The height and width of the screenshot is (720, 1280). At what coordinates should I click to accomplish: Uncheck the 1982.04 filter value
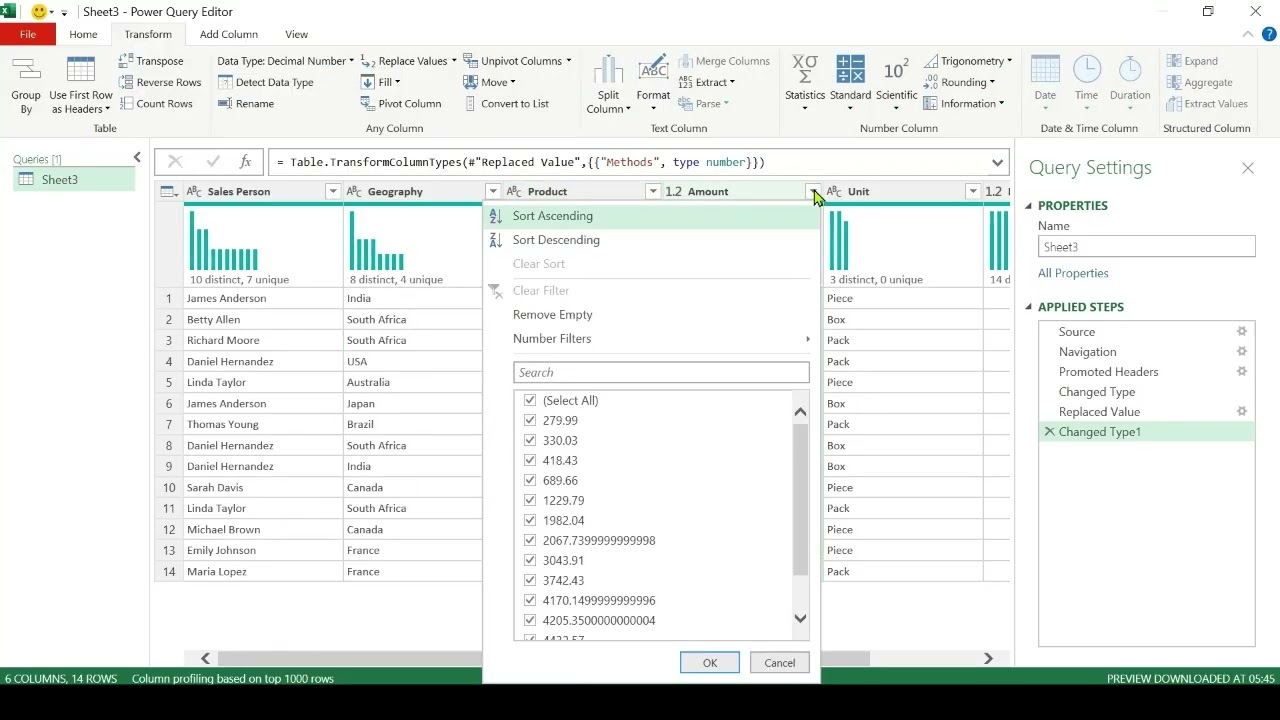click(530, 520)
